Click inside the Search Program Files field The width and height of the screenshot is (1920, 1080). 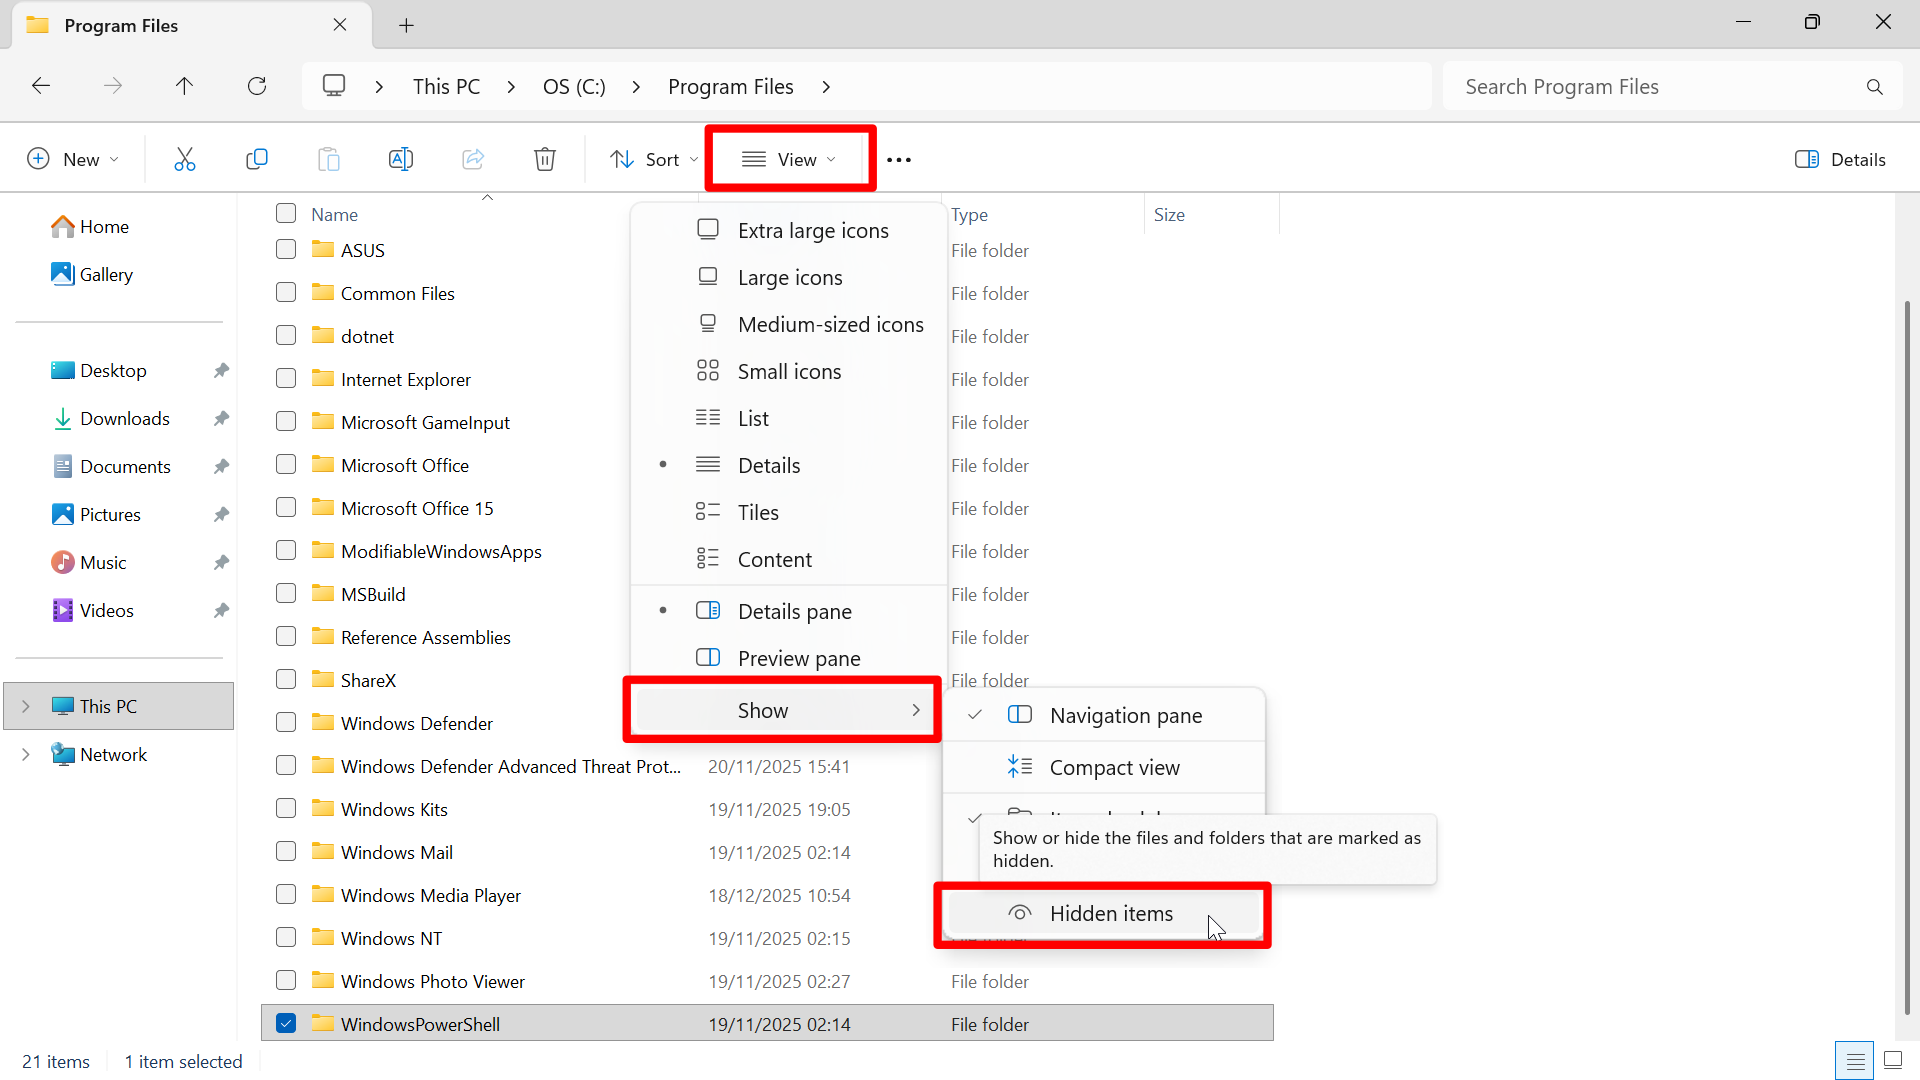(x=1650, y=86)
